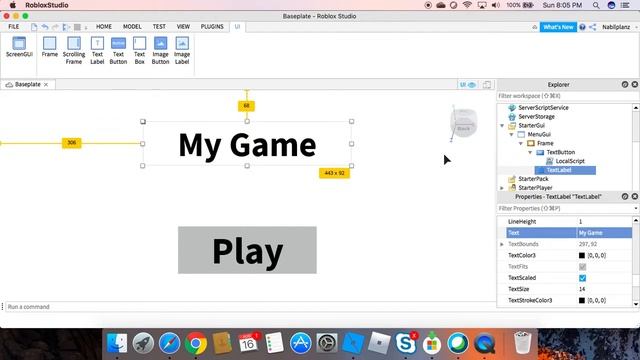
Task: Click the Text property value My Game
Action: coord(604,233)
